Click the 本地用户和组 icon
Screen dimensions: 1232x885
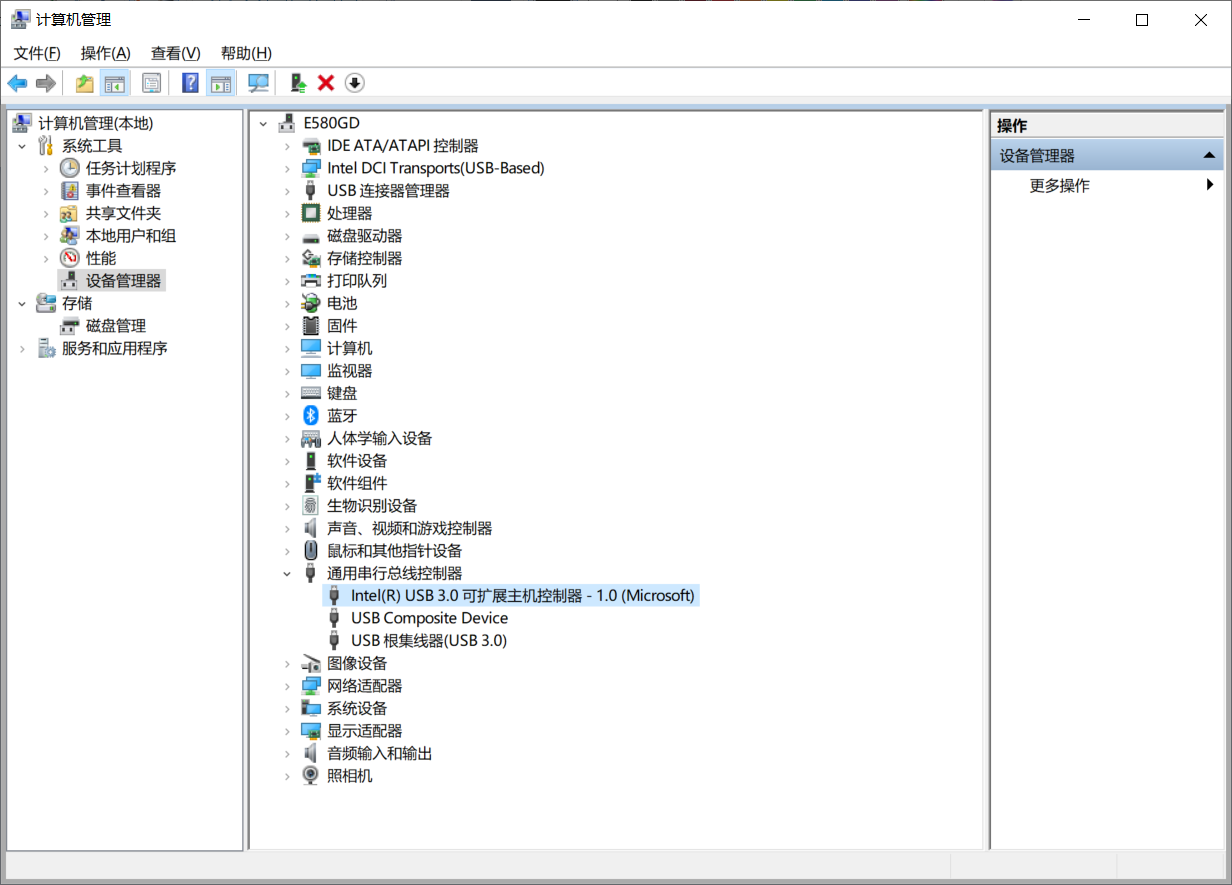tap(70, 236)
